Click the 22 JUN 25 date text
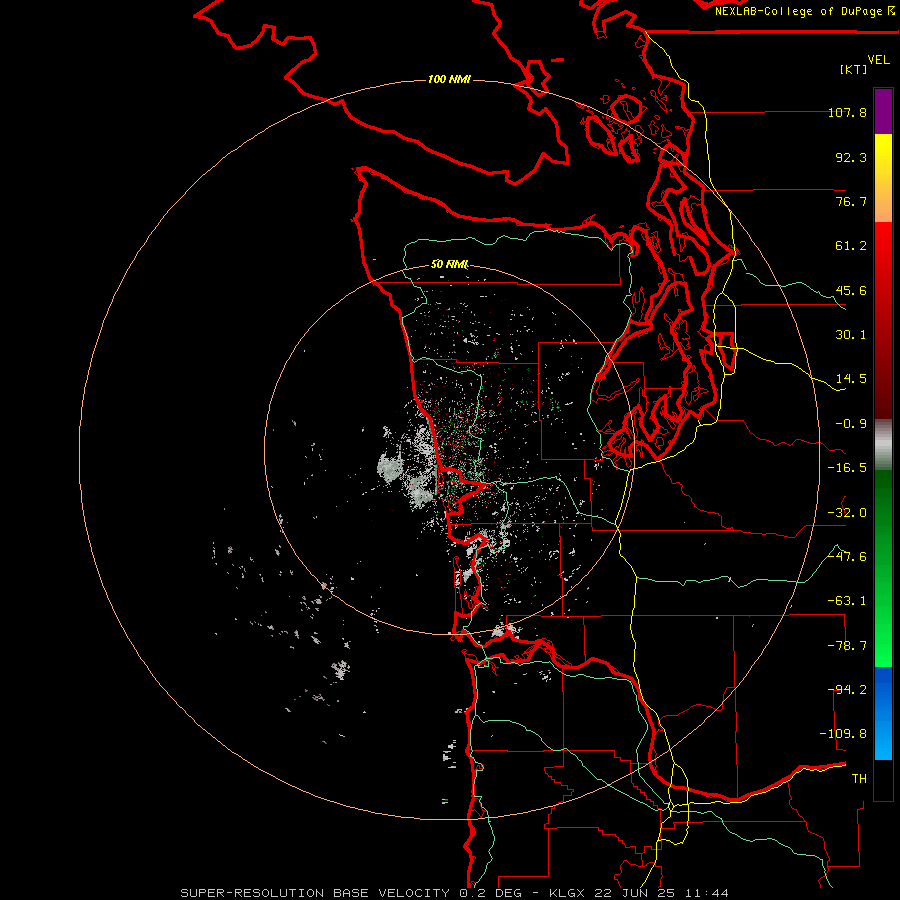 [637, 893]
